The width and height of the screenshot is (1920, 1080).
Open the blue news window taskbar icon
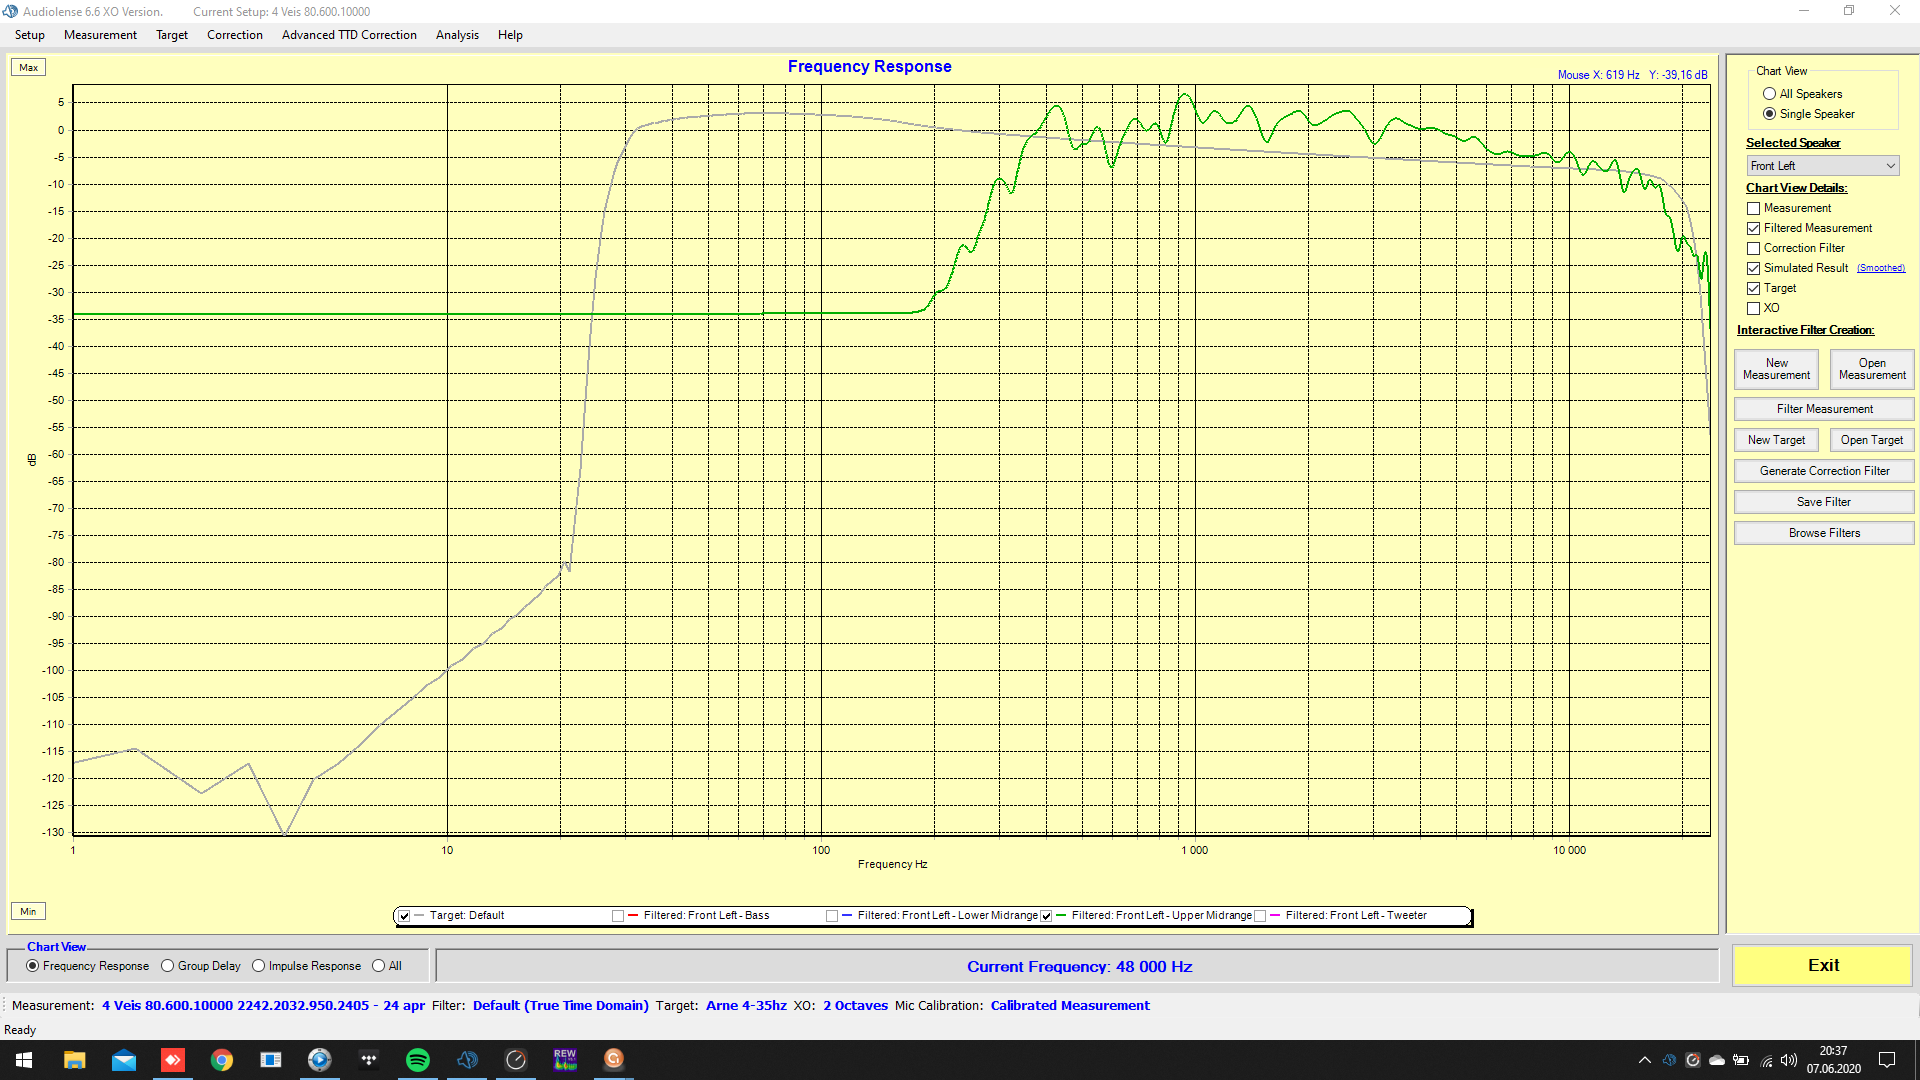(x=271, y=1060)
